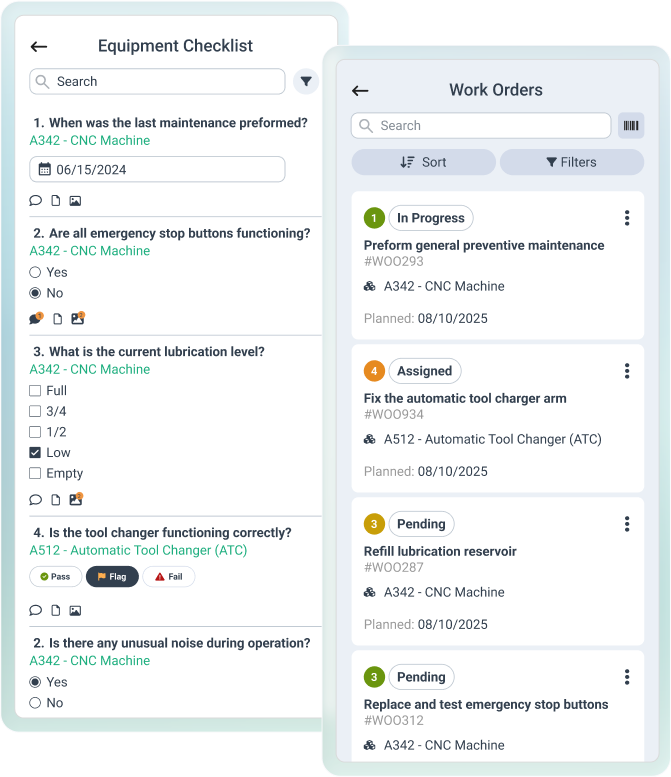The width and height of the screenshot is (671, 777).
Task: Open the Sort options for work orders
Action: pyautogui.click(x=423, y=162)
